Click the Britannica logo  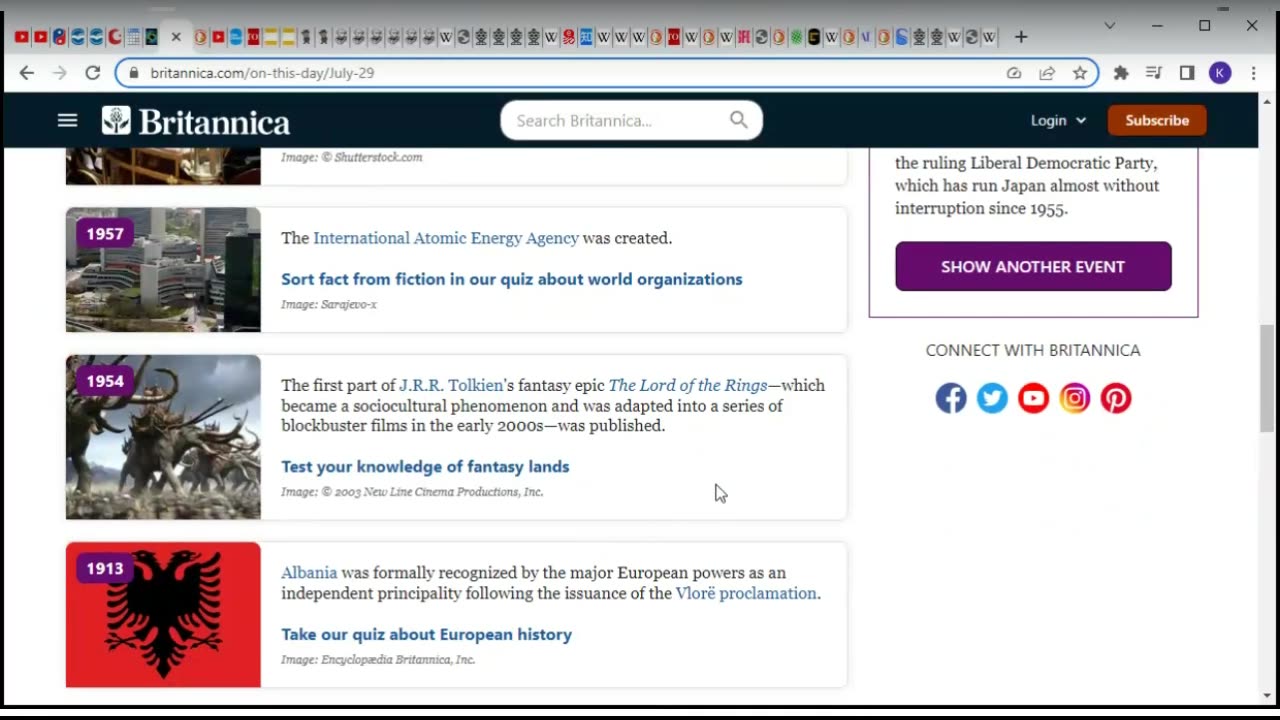click(196, 121)
